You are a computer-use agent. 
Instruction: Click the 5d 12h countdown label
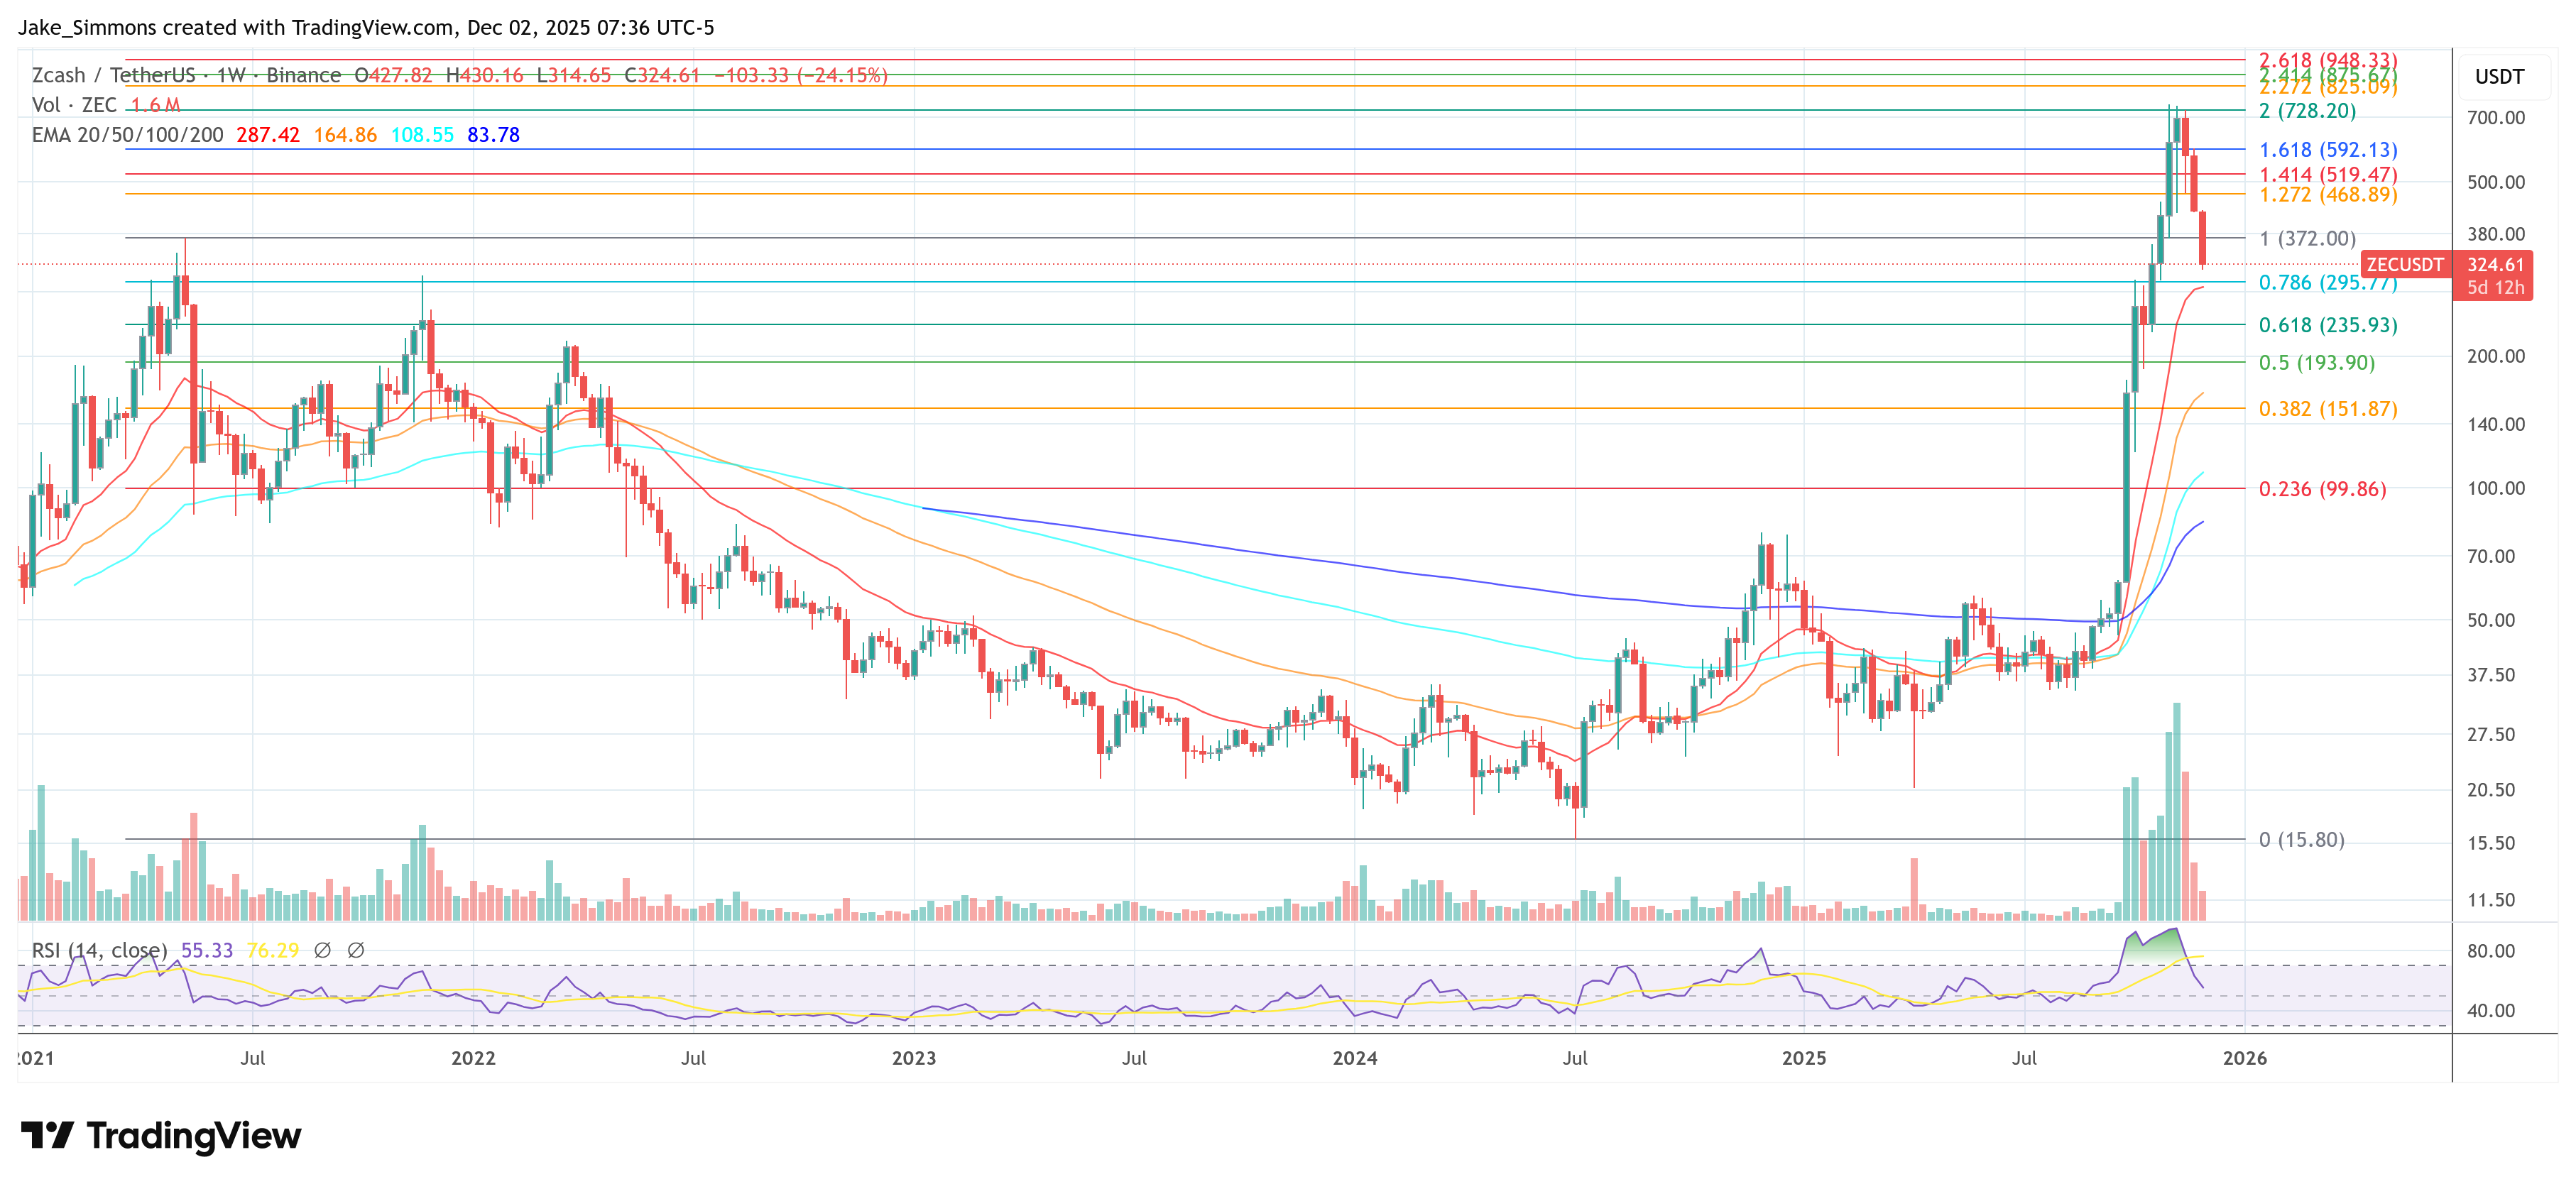click(x=2494, y=288)
